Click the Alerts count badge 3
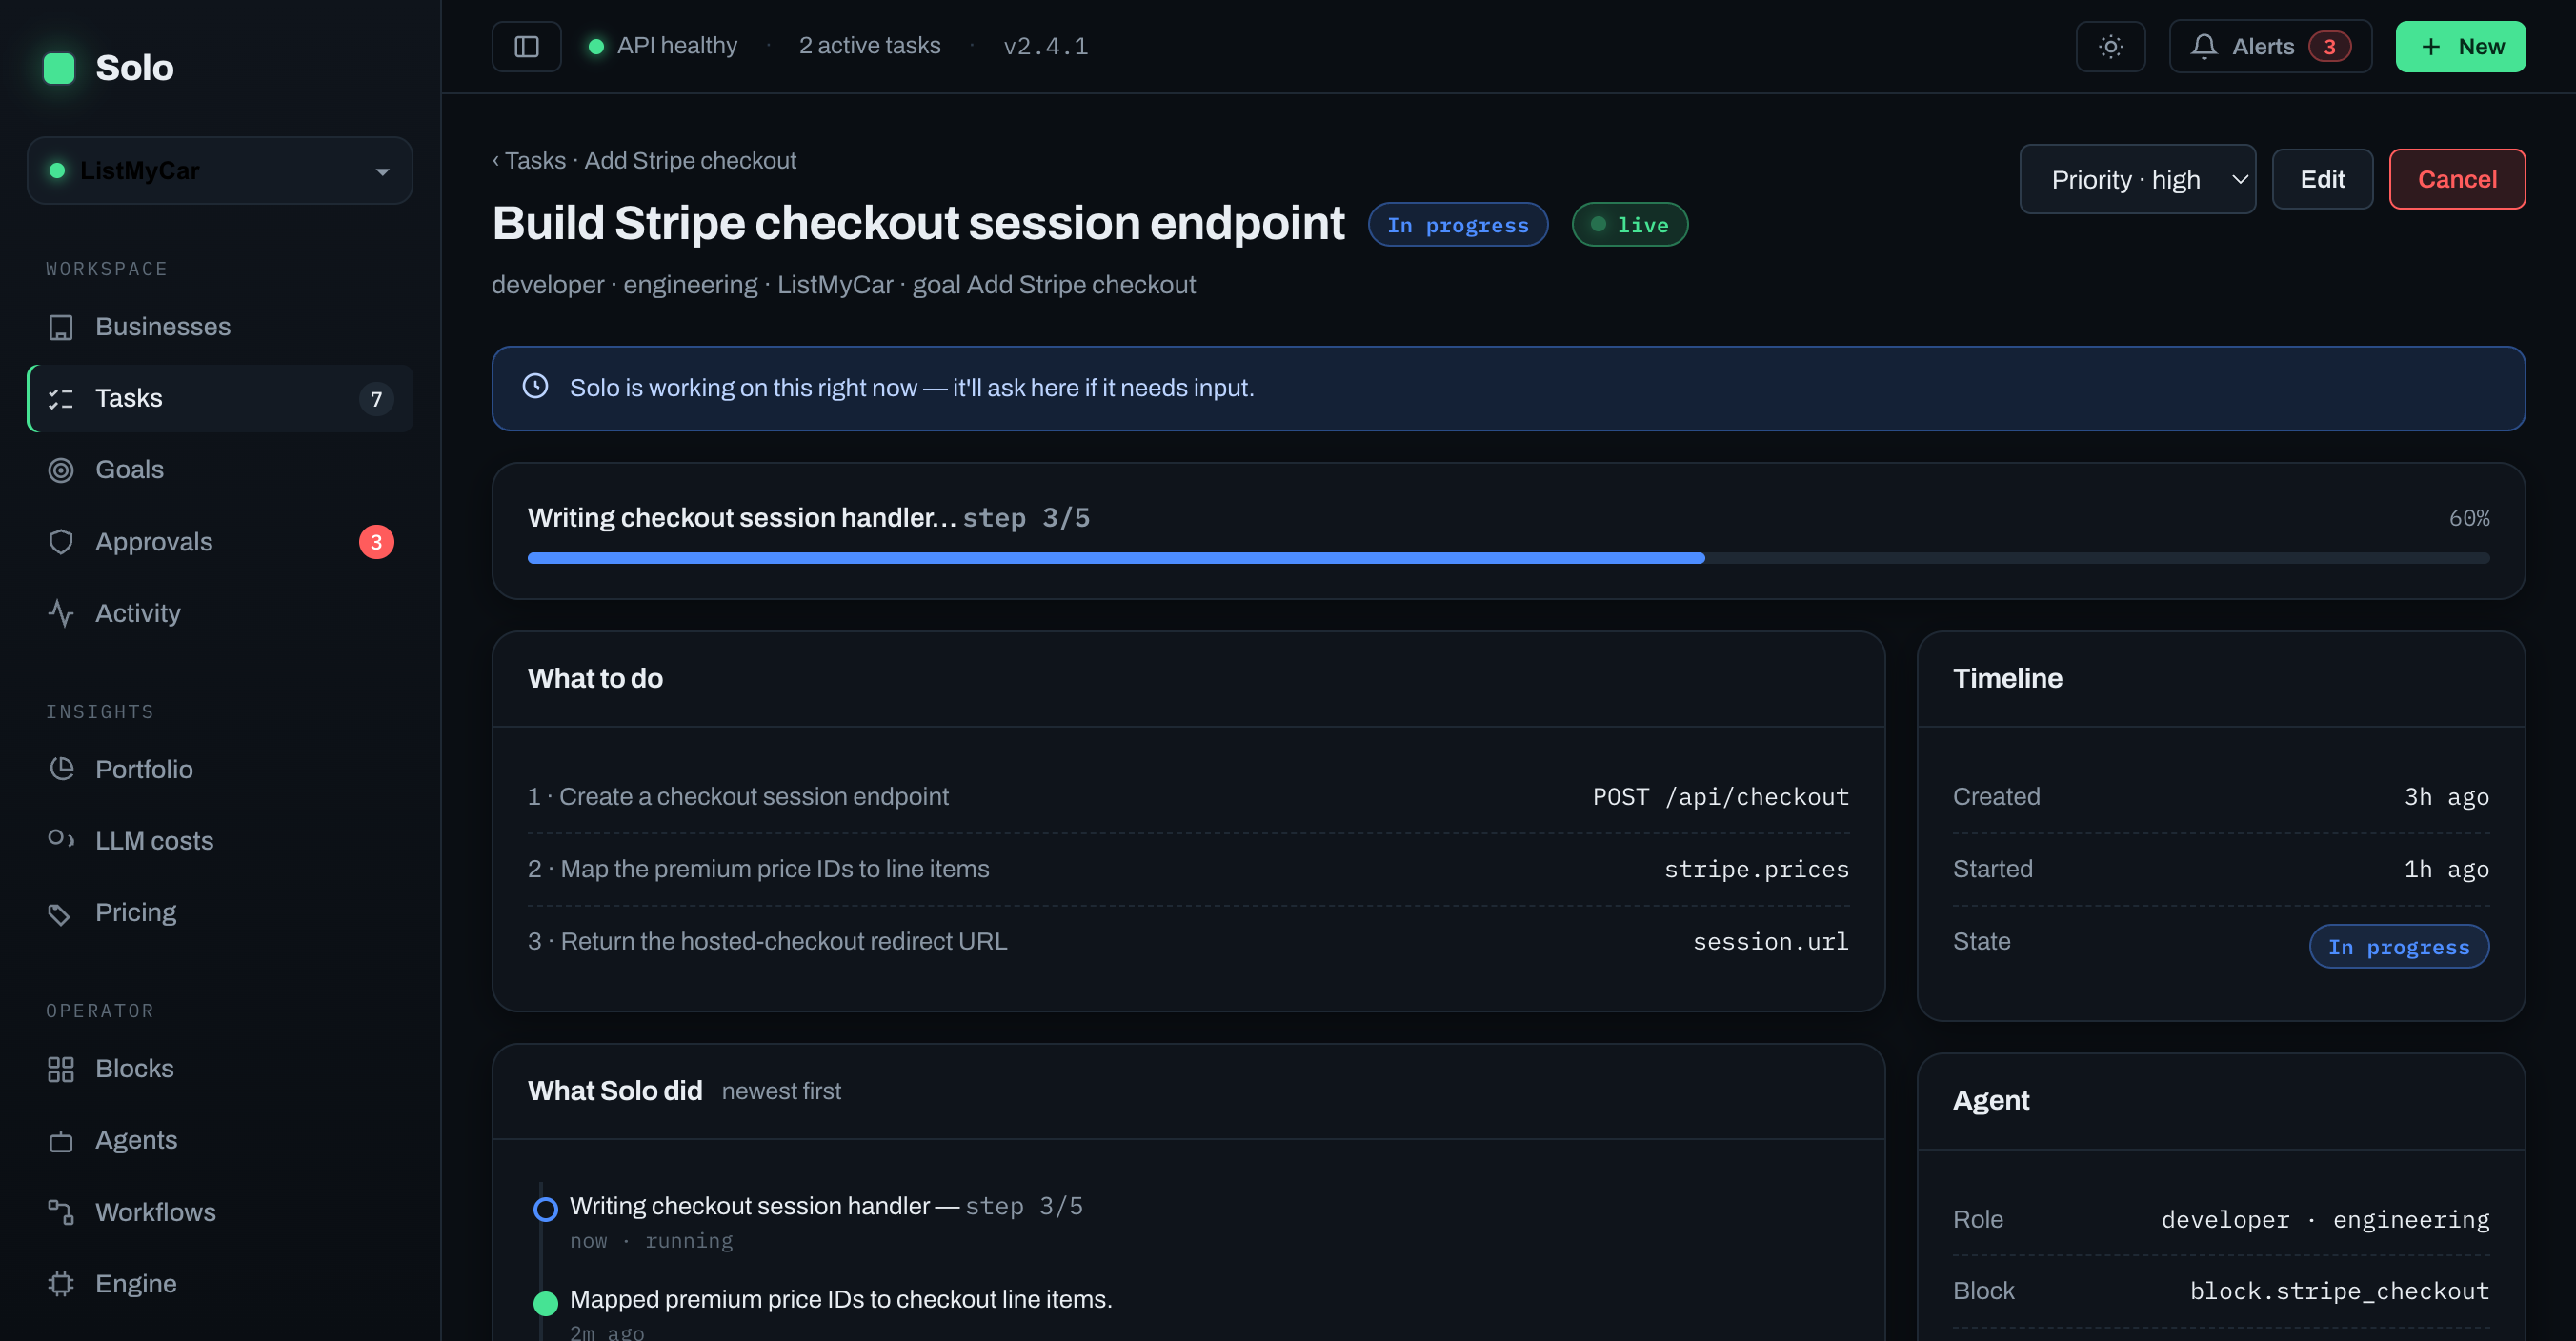Viewport: 2576px width, 1341px height. pyautogui.click(x=2329, y=46)
